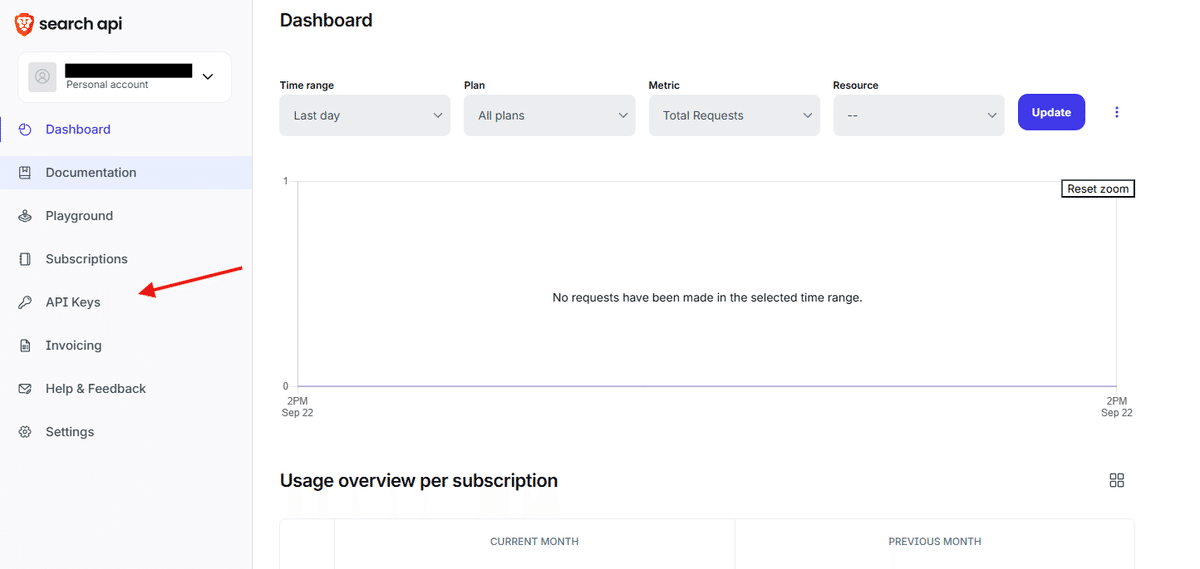Open the Resource dropdown
The width and height of the screenshot is (1200, 569).
[x=918, y=116]
